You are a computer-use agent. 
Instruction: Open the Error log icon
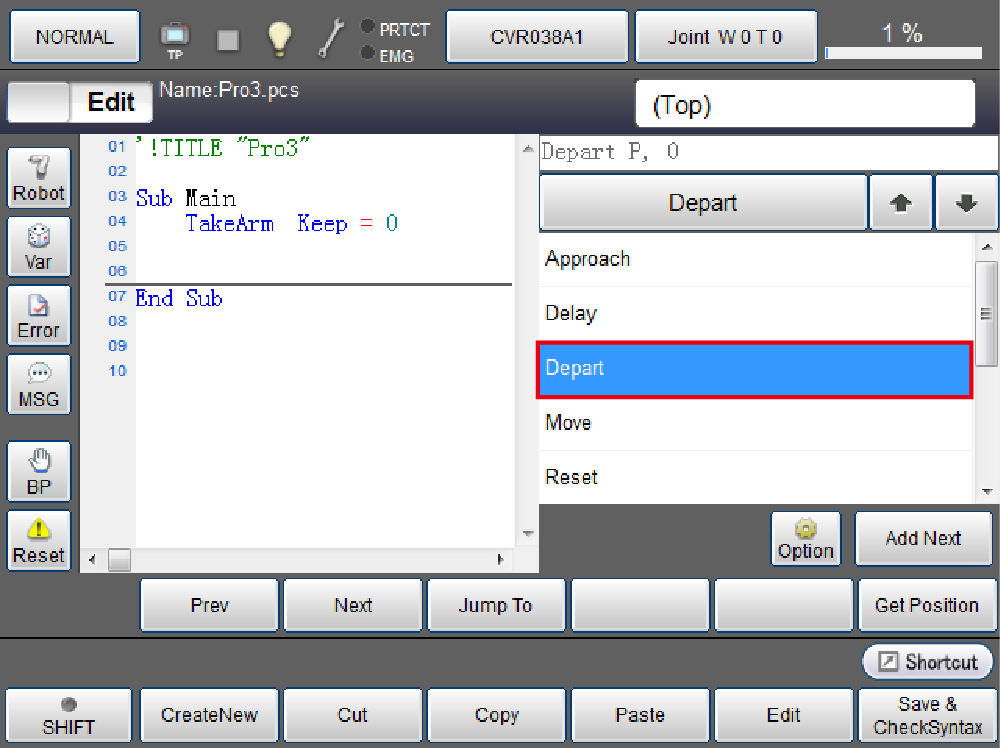(39, 316)
